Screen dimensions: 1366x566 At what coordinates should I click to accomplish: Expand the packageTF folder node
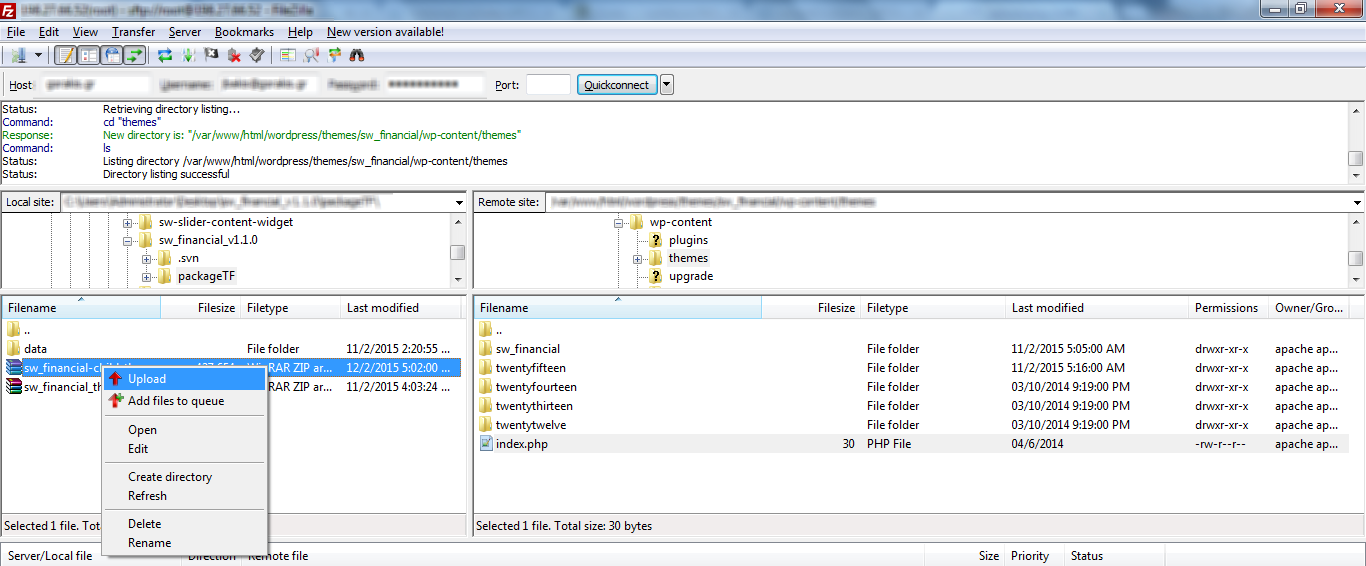pyautogui.click(x=147, y=276)
